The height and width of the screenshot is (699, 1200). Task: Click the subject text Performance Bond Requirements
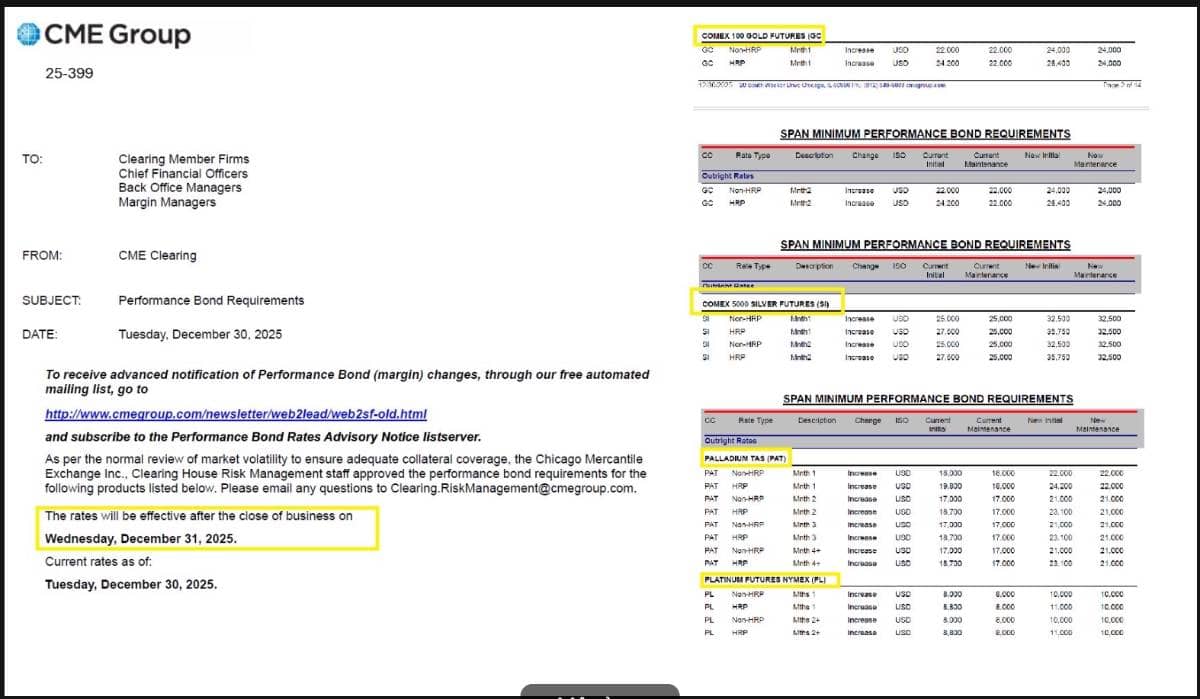[211, 301]
